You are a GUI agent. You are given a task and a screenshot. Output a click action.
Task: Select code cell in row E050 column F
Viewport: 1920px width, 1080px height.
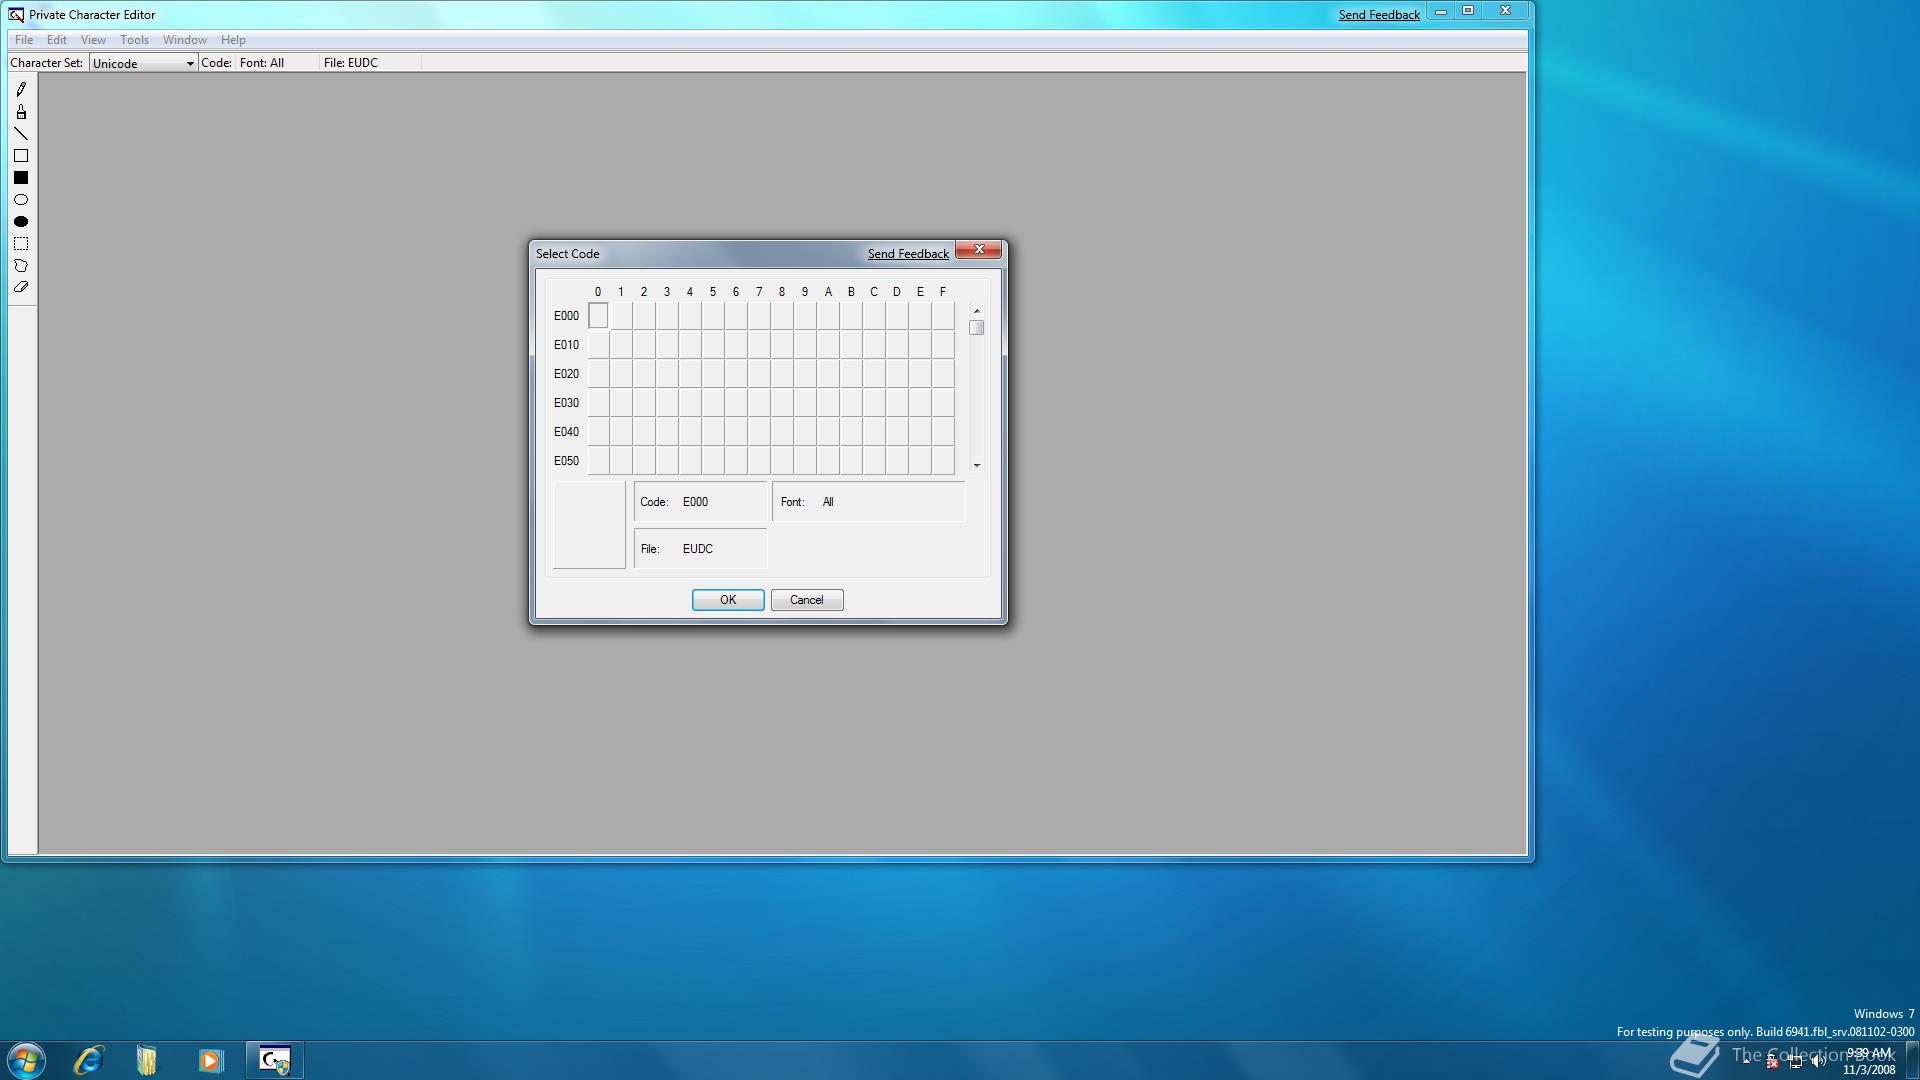pyautogui.click(x=943, y=461)
